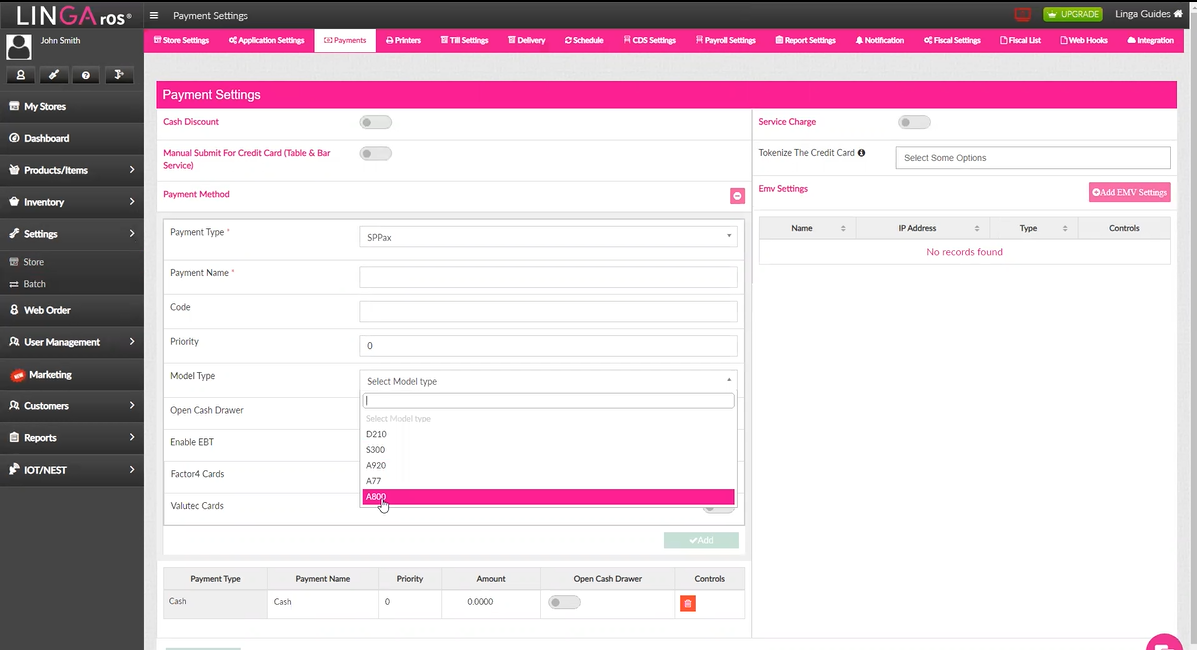1197x650 pixels.
Task: Switch to Store Settings tab
Action: point(181,40)
